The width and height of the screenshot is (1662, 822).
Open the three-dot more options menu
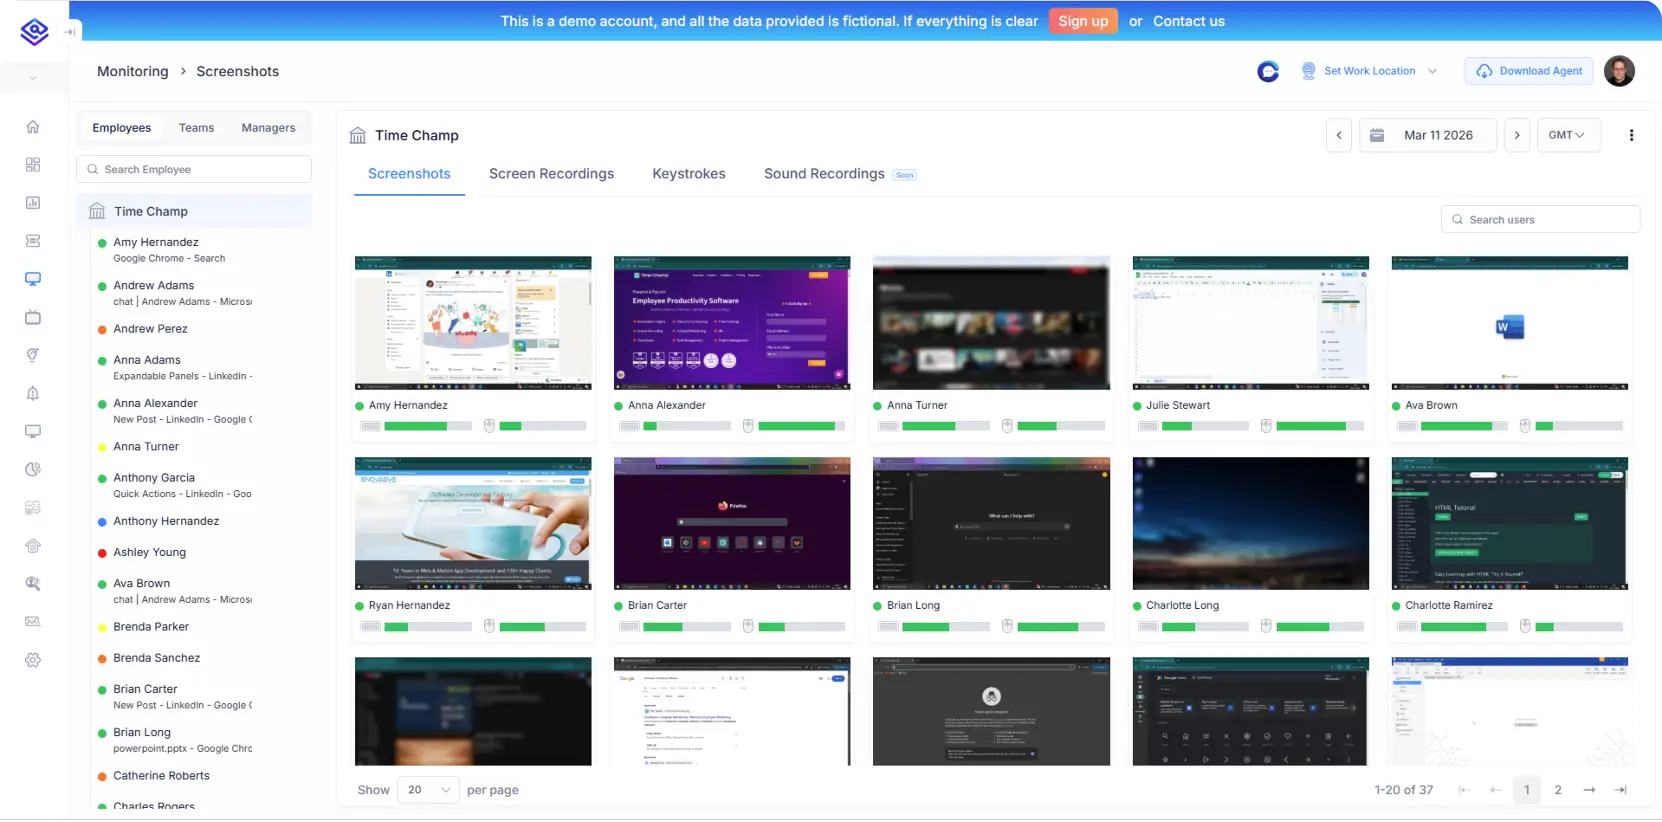(1631, 135)
